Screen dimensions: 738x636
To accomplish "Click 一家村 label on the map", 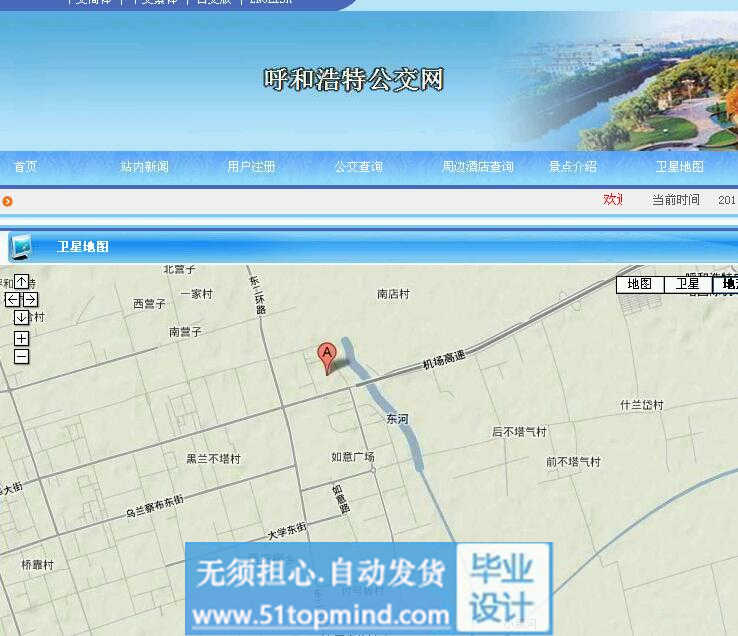I will (196, 294).
